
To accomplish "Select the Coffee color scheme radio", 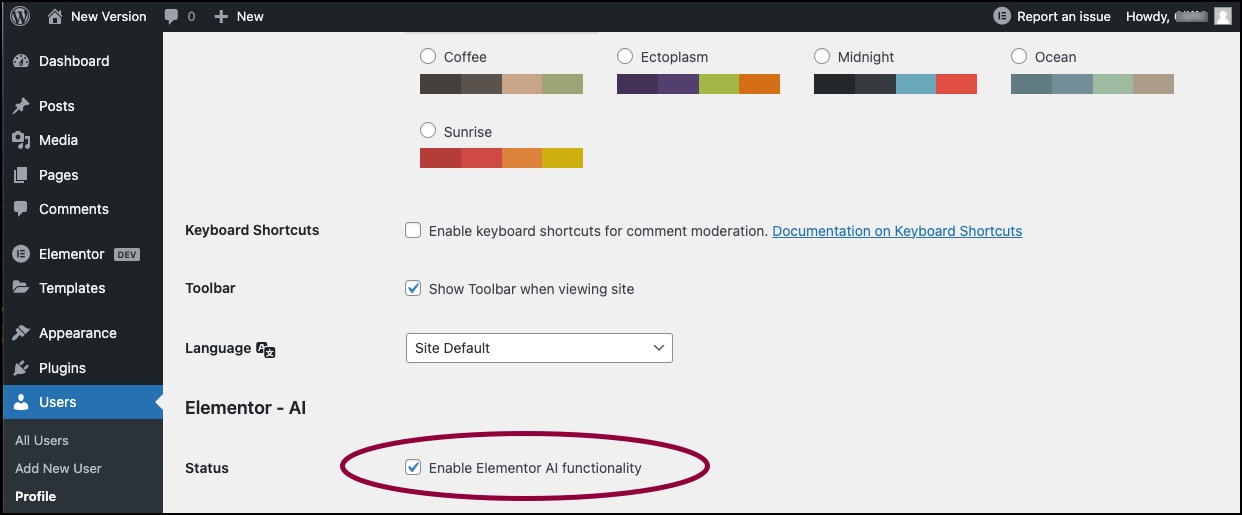I will click(428, 56).
